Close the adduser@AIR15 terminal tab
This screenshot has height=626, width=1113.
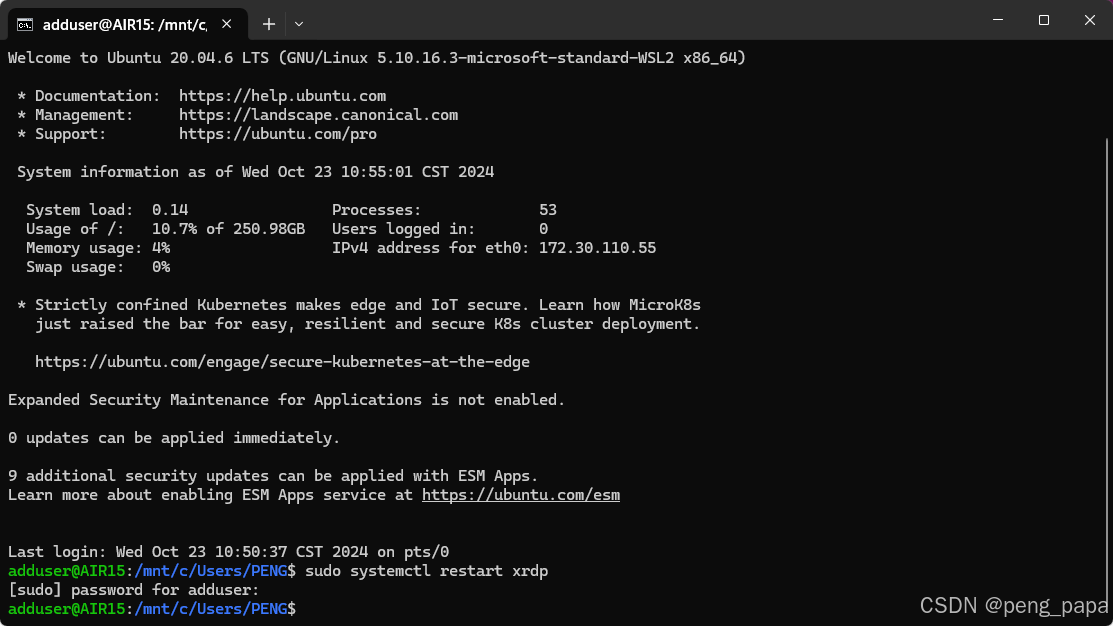tap(226, 24)
